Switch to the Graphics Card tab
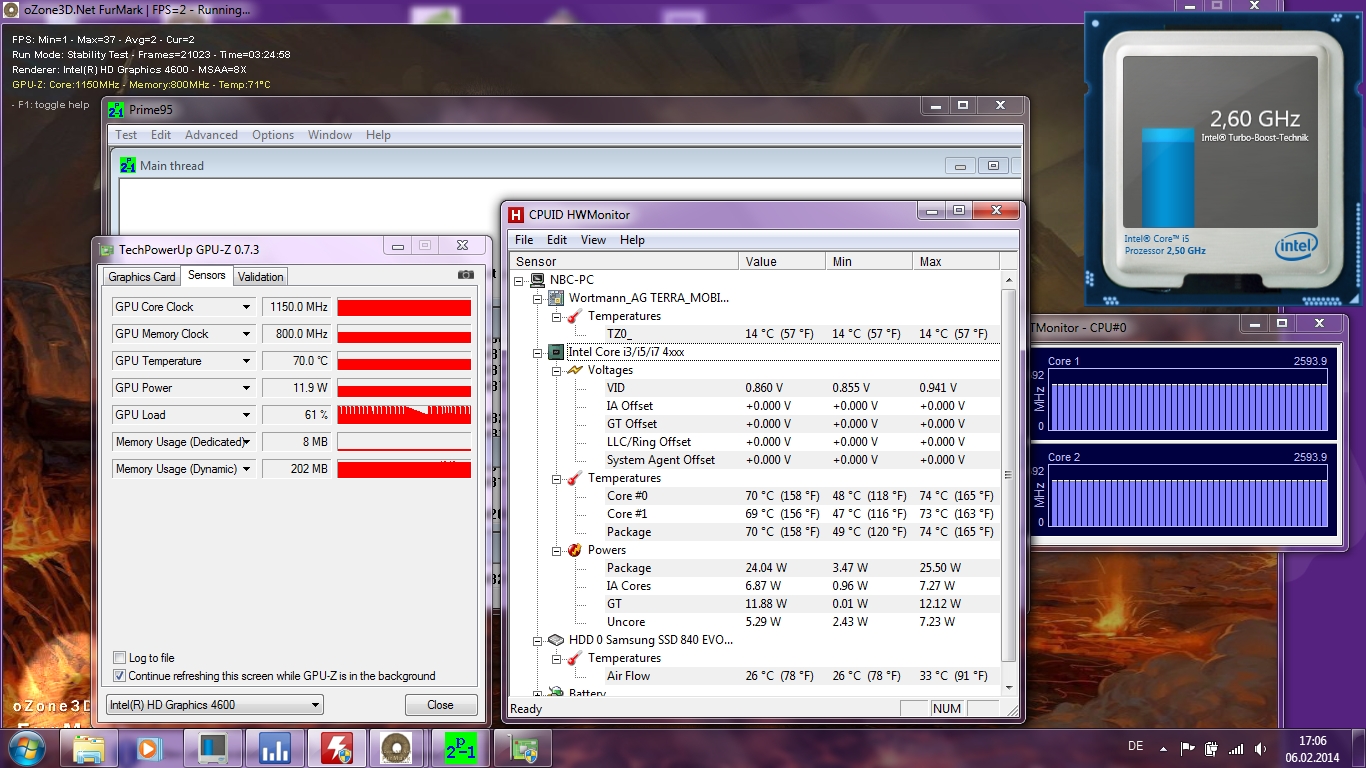 [142, 277]
